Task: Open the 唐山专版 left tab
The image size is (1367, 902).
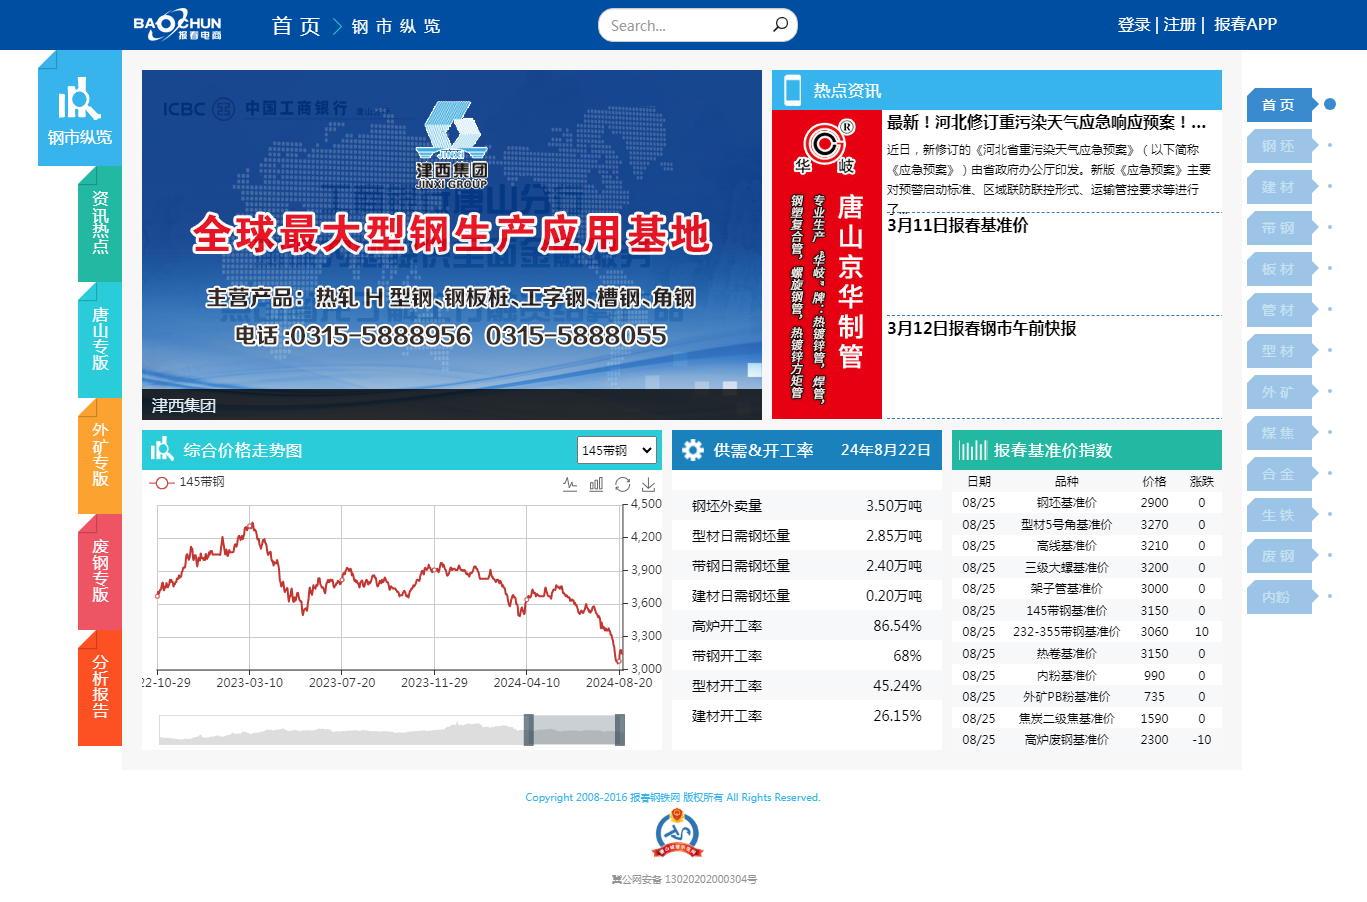Action: pos(100,339)
